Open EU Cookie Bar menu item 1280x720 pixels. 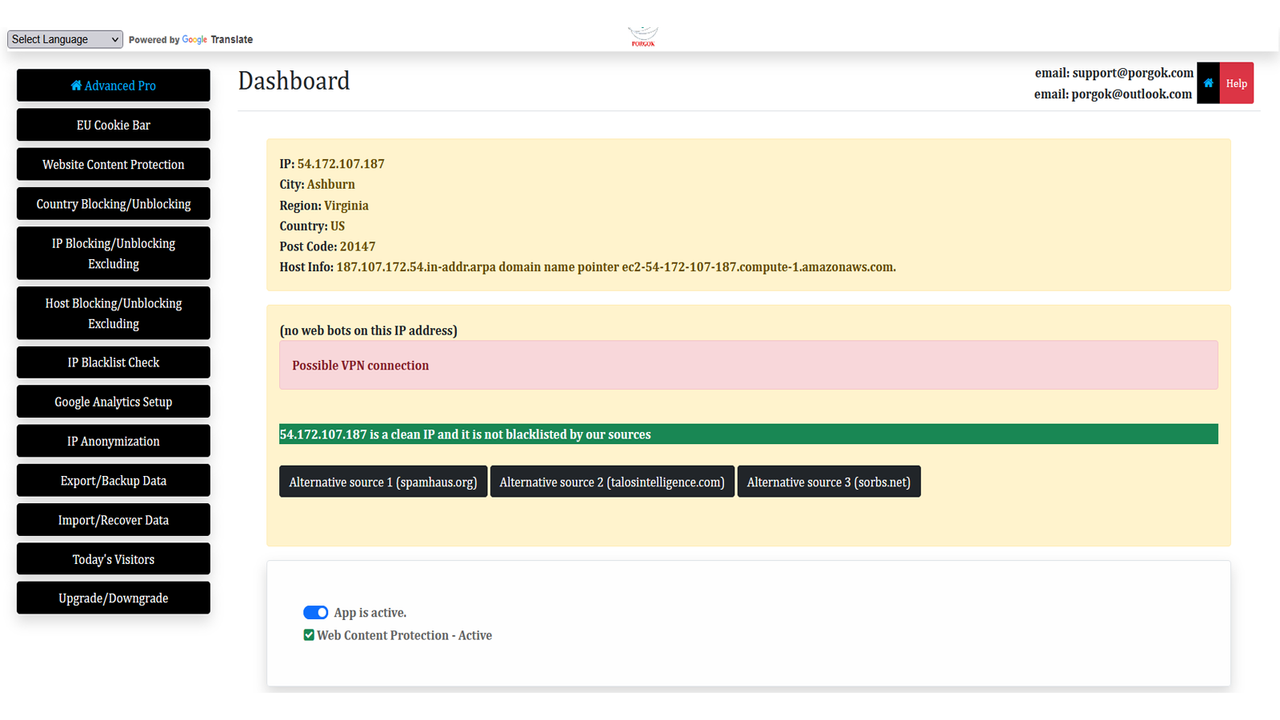[113, 125]
